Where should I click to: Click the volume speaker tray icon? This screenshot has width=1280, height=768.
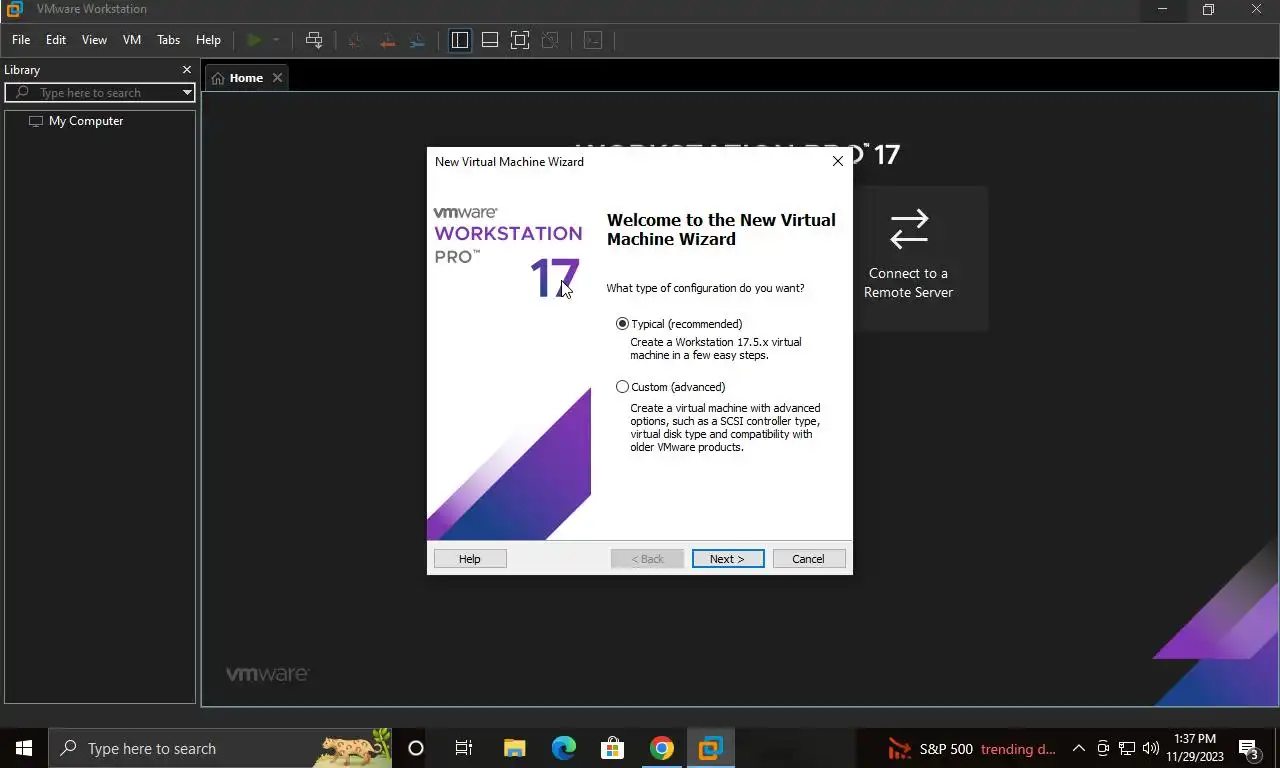coord(1151,748)
